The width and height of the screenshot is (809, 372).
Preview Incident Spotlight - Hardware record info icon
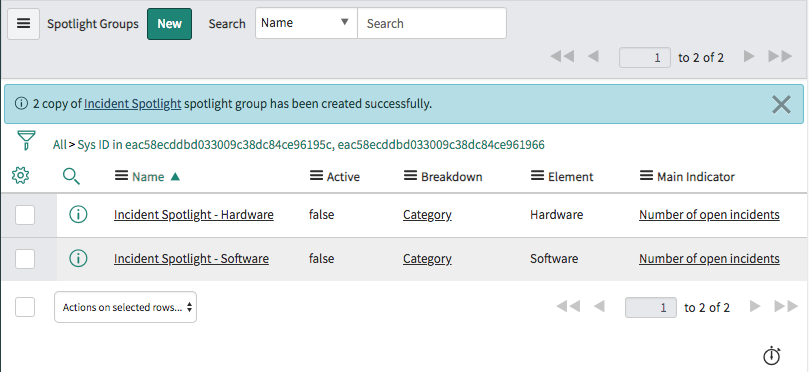click(x=78, y=214)
